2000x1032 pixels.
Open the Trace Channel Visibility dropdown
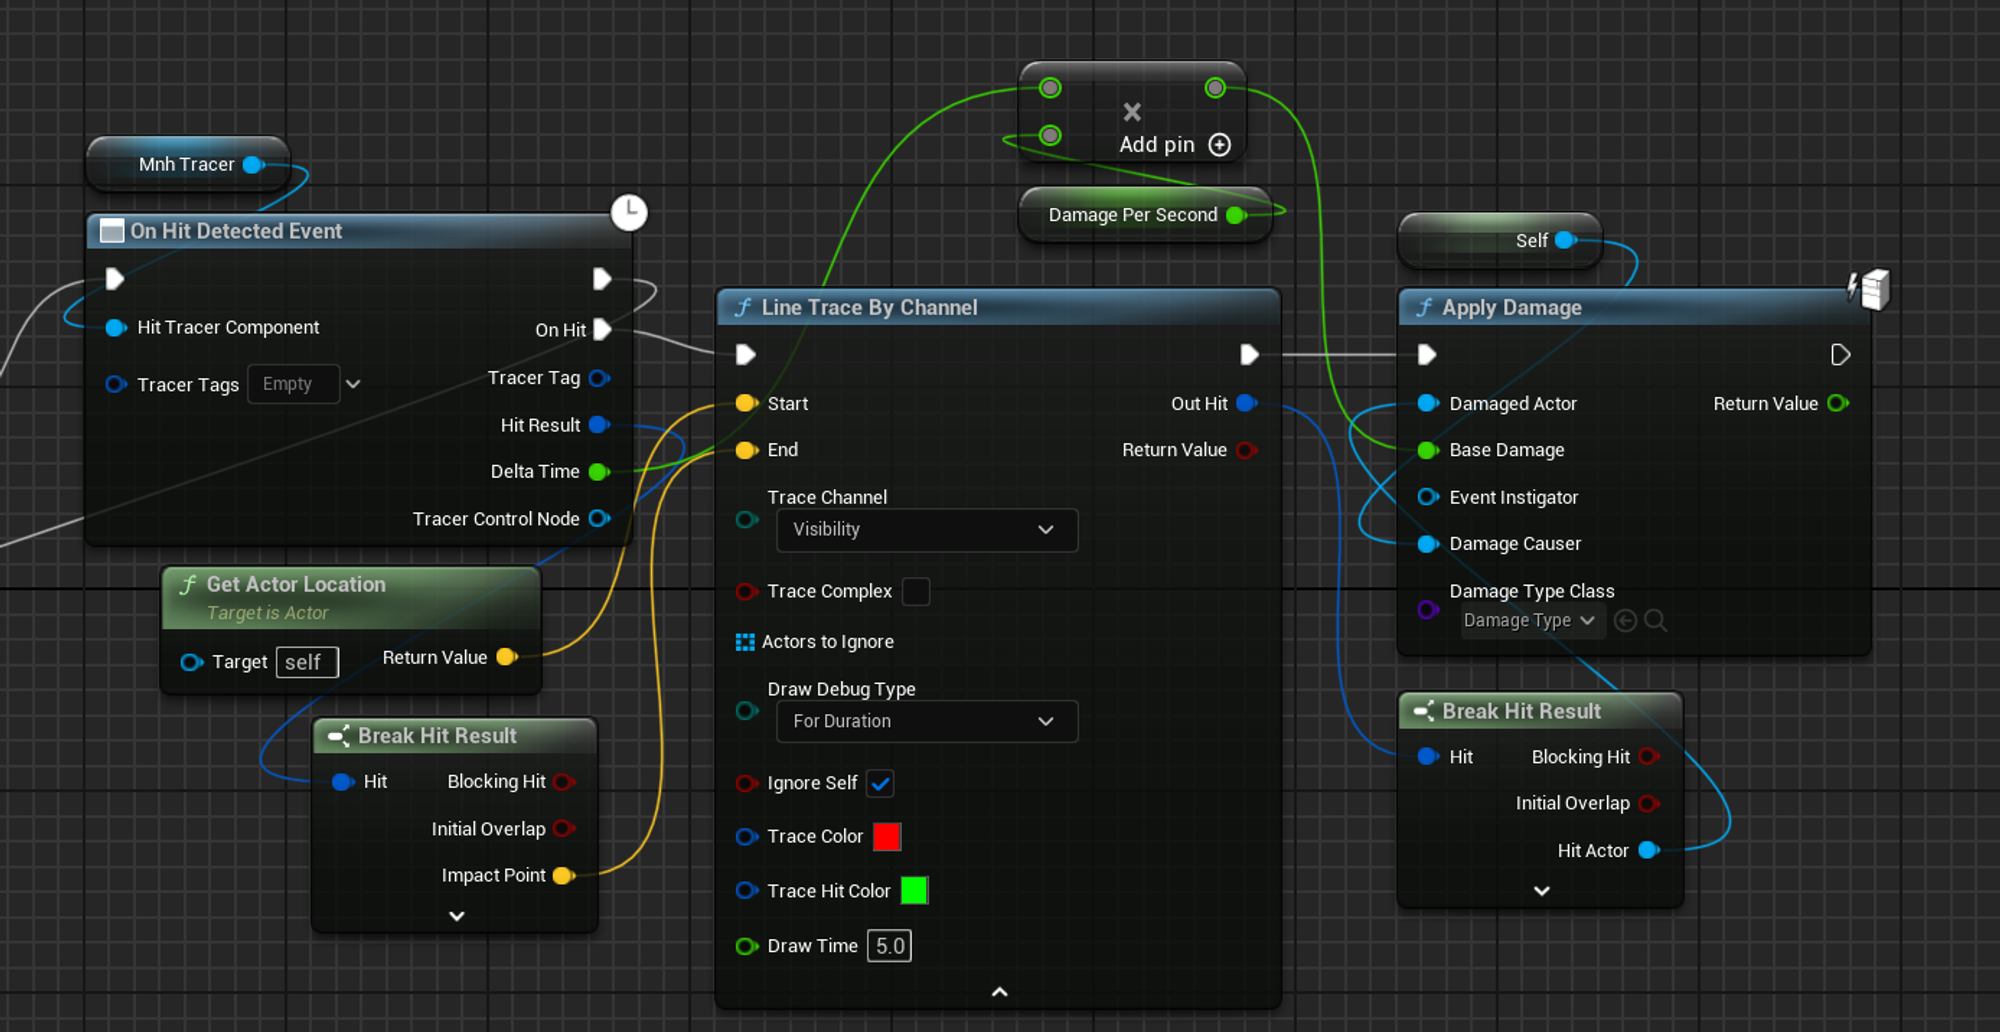(x=926, y=530)
